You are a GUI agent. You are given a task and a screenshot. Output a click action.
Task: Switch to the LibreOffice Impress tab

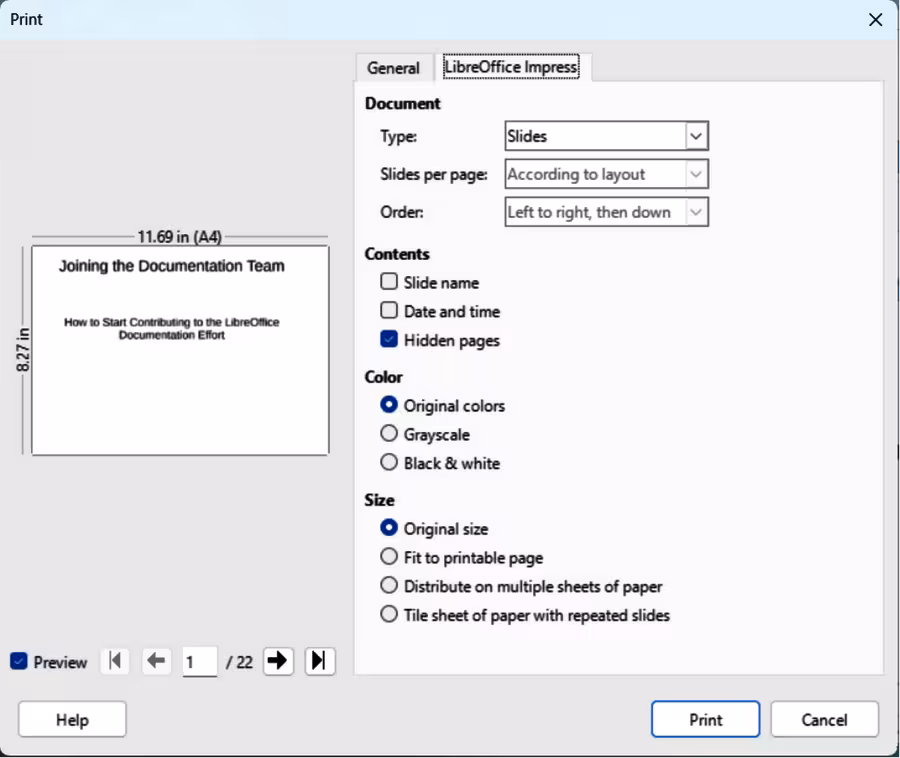[511, 67]
